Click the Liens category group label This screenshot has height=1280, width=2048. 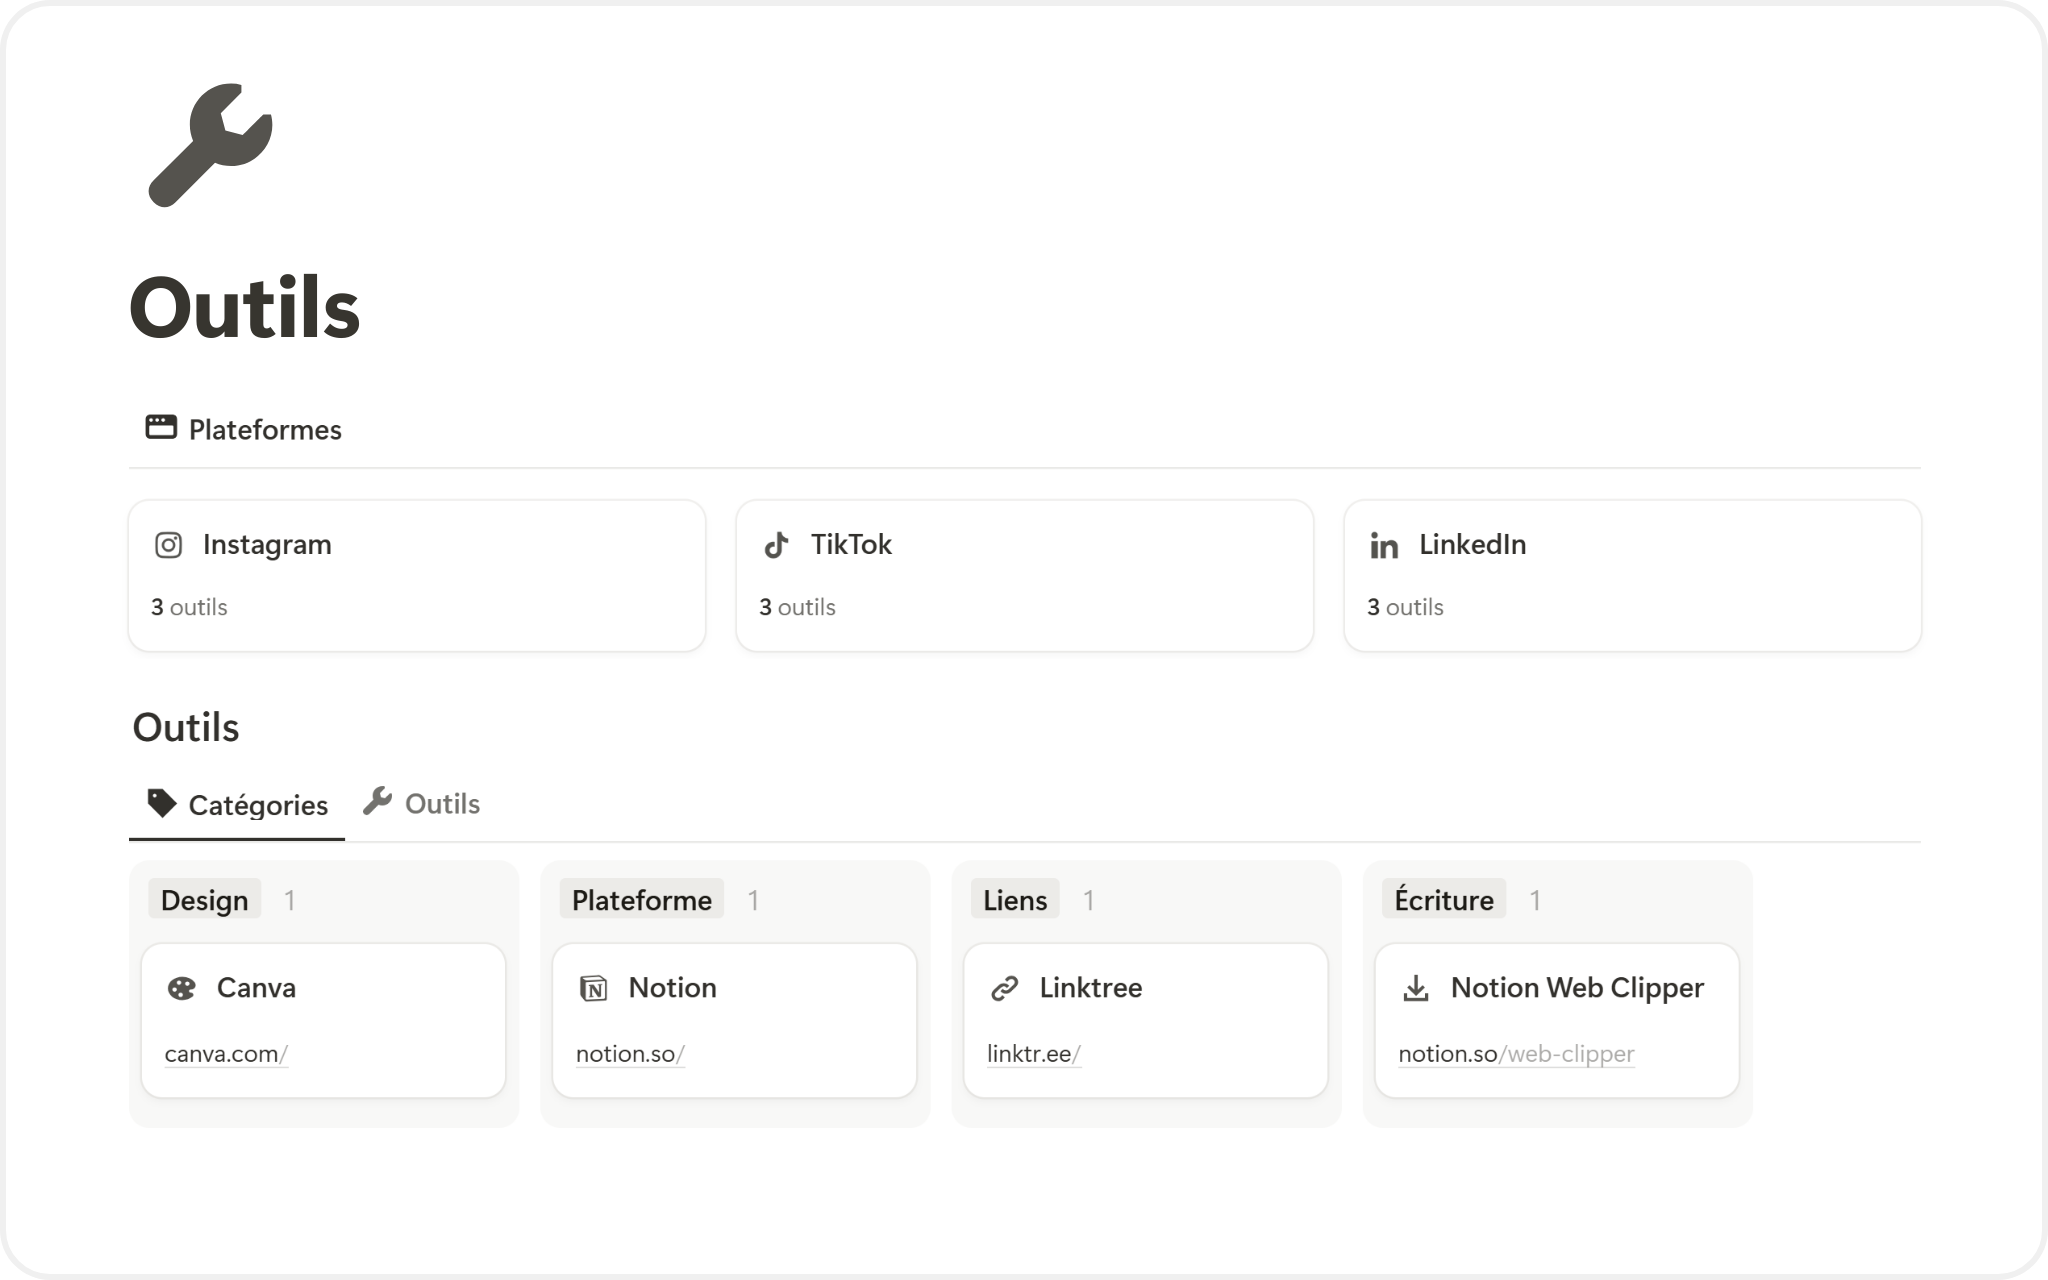pyautogui.click(x=1014, y=900)
